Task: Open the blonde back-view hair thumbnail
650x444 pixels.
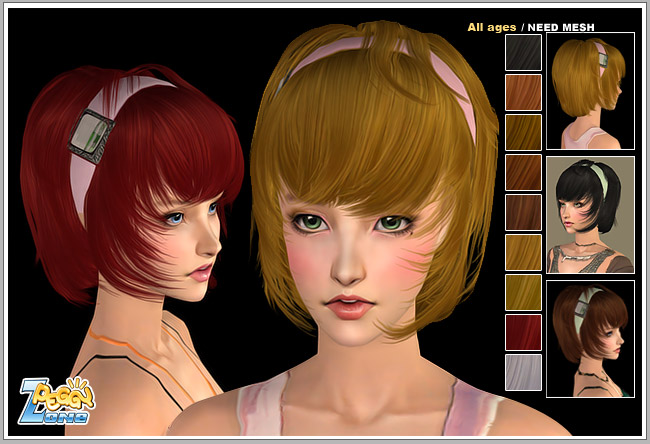Action: coord(590,91)
